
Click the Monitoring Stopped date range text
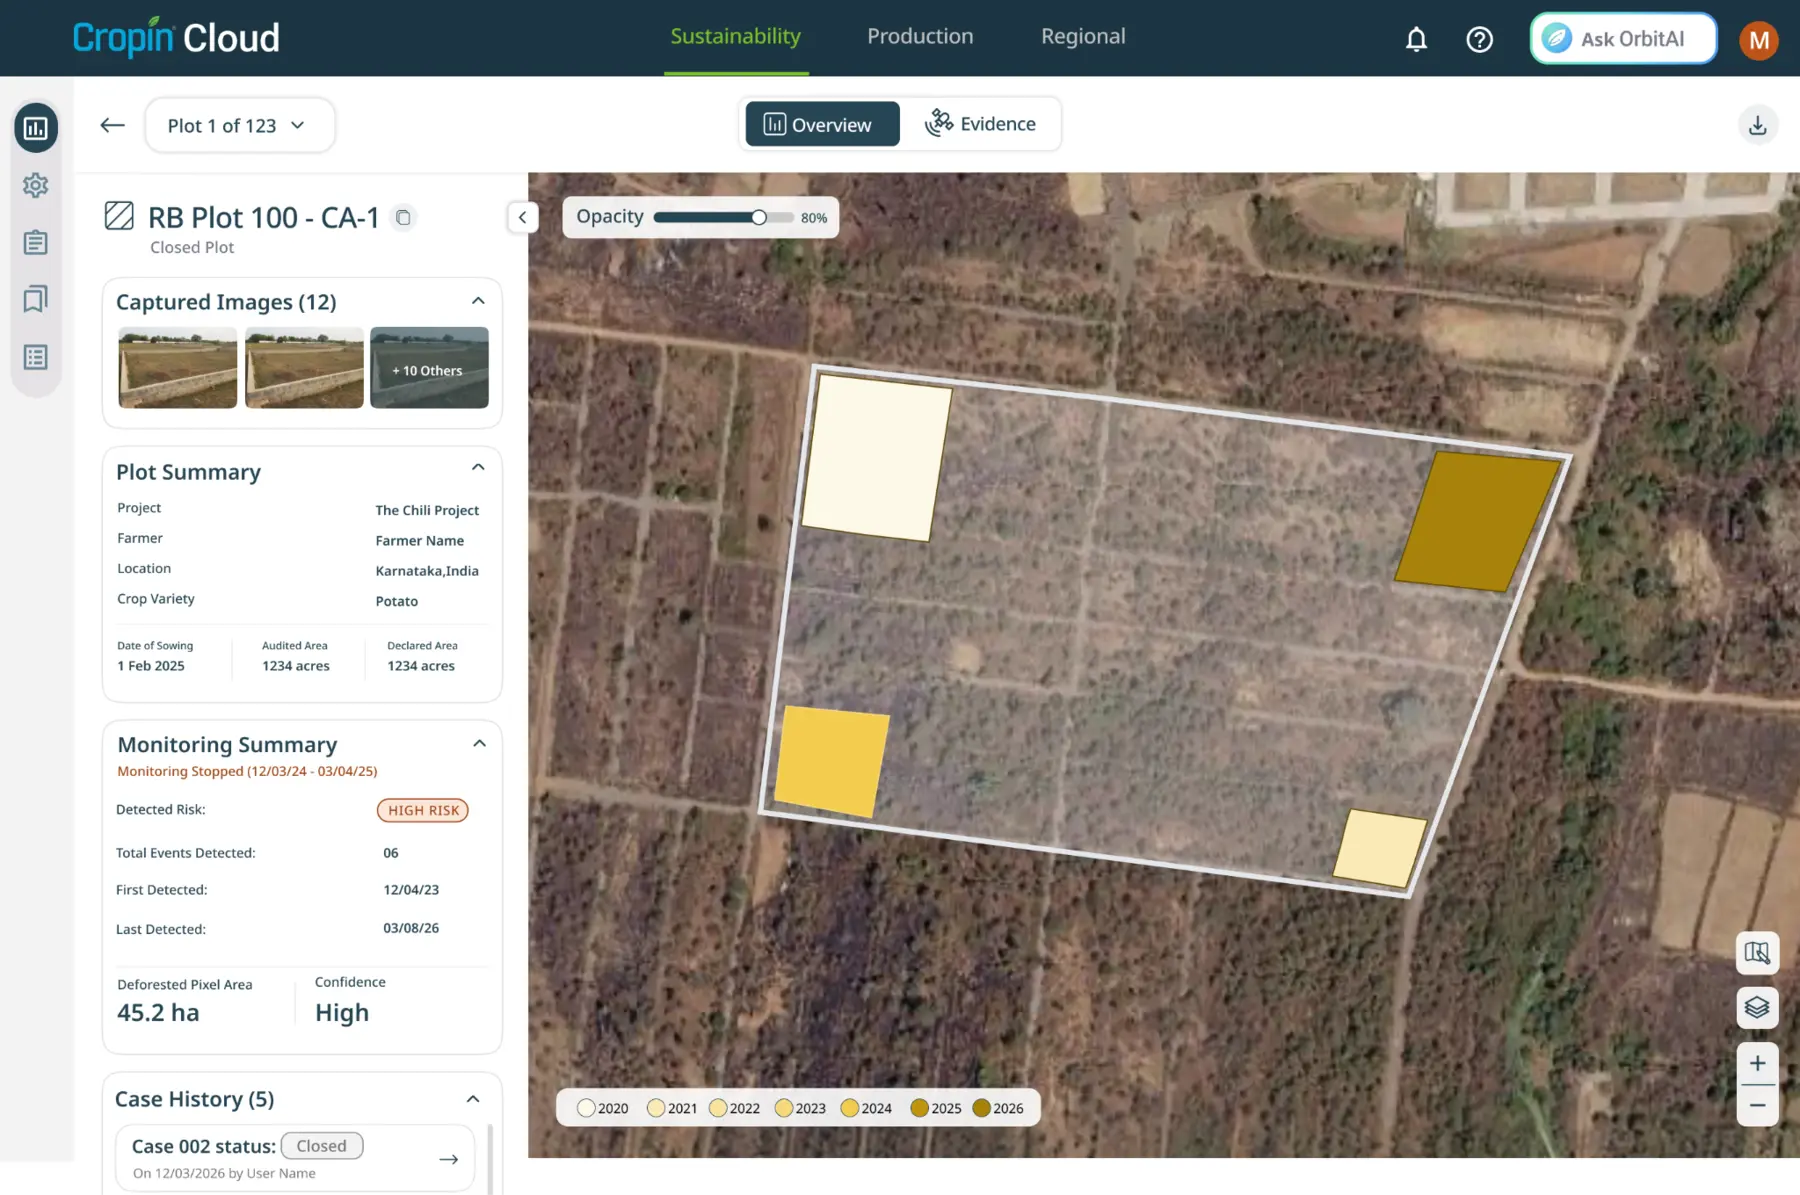coord(247,771)
